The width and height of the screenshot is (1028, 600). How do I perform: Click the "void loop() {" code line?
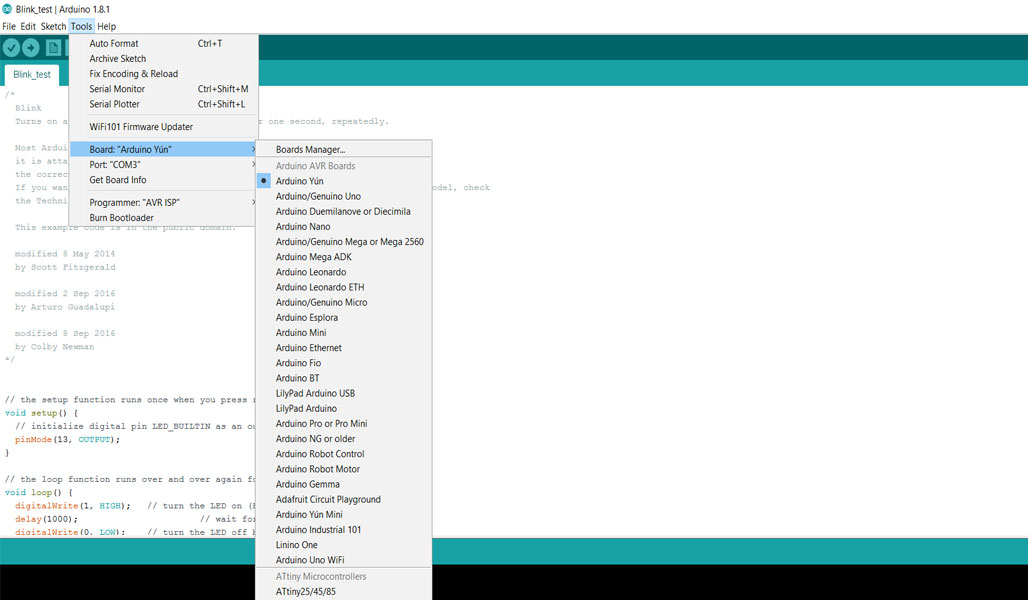pos(39,492)
